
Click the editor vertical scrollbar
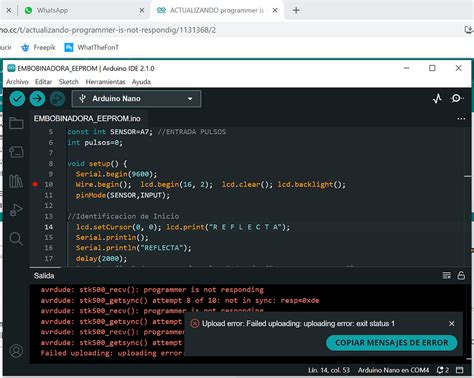[468, 197]
